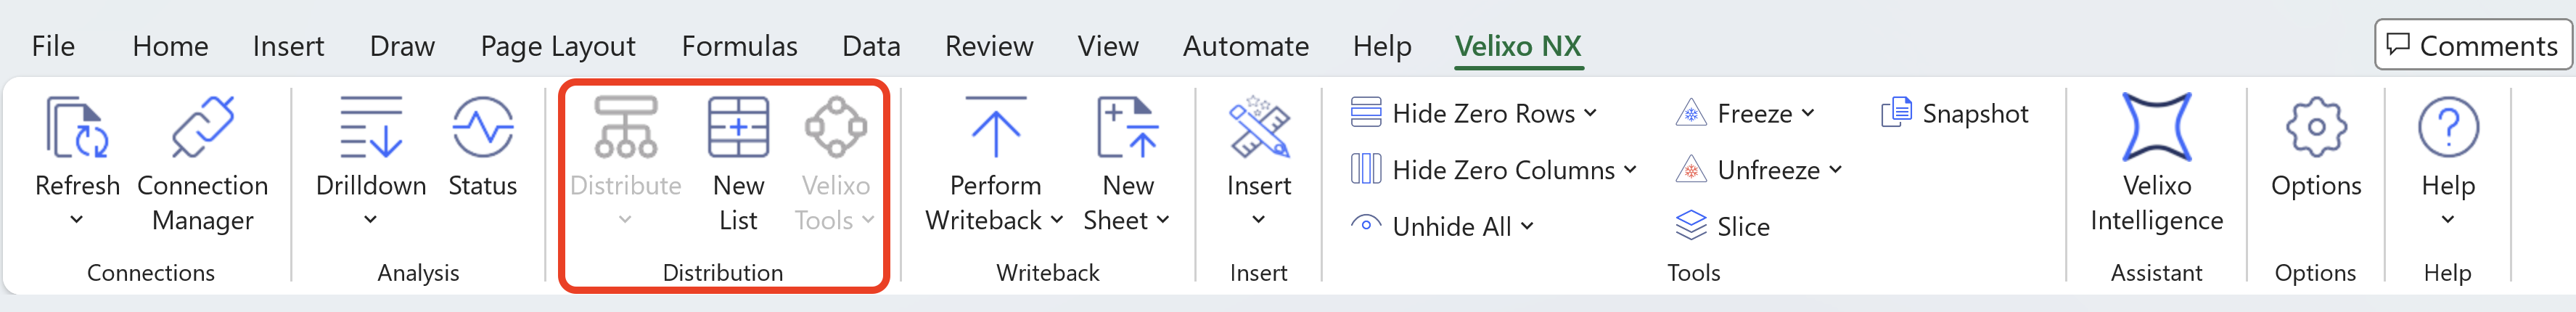Open the Help ribbon button
The height and width of the screenshot is (312, 2576).
2447,128
